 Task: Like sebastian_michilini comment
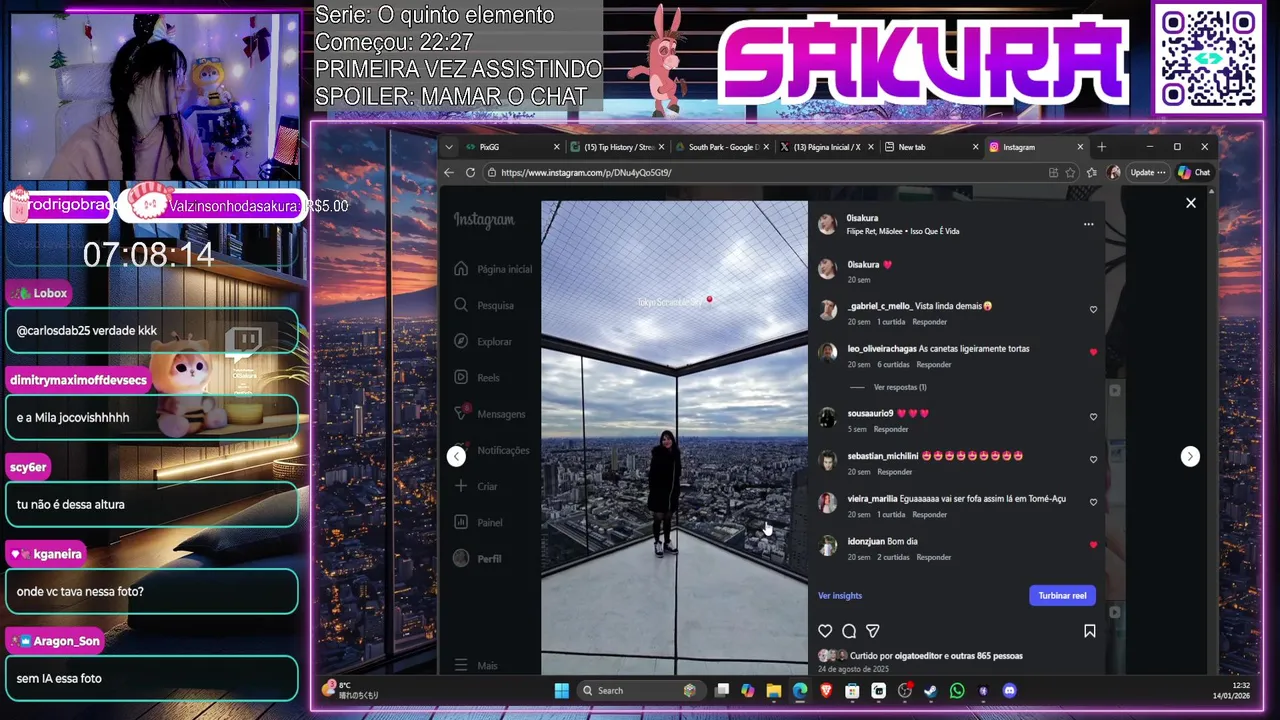click(x=1093, y=460)
